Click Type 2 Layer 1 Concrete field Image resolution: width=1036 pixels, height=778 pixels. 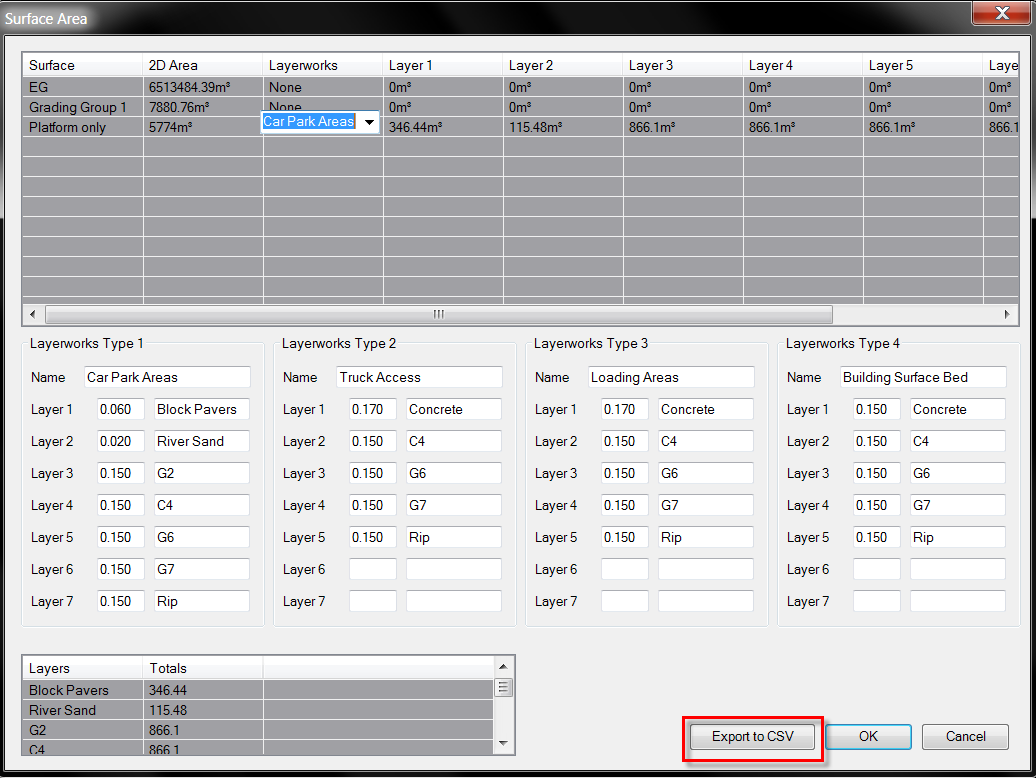tap(454, 409)
